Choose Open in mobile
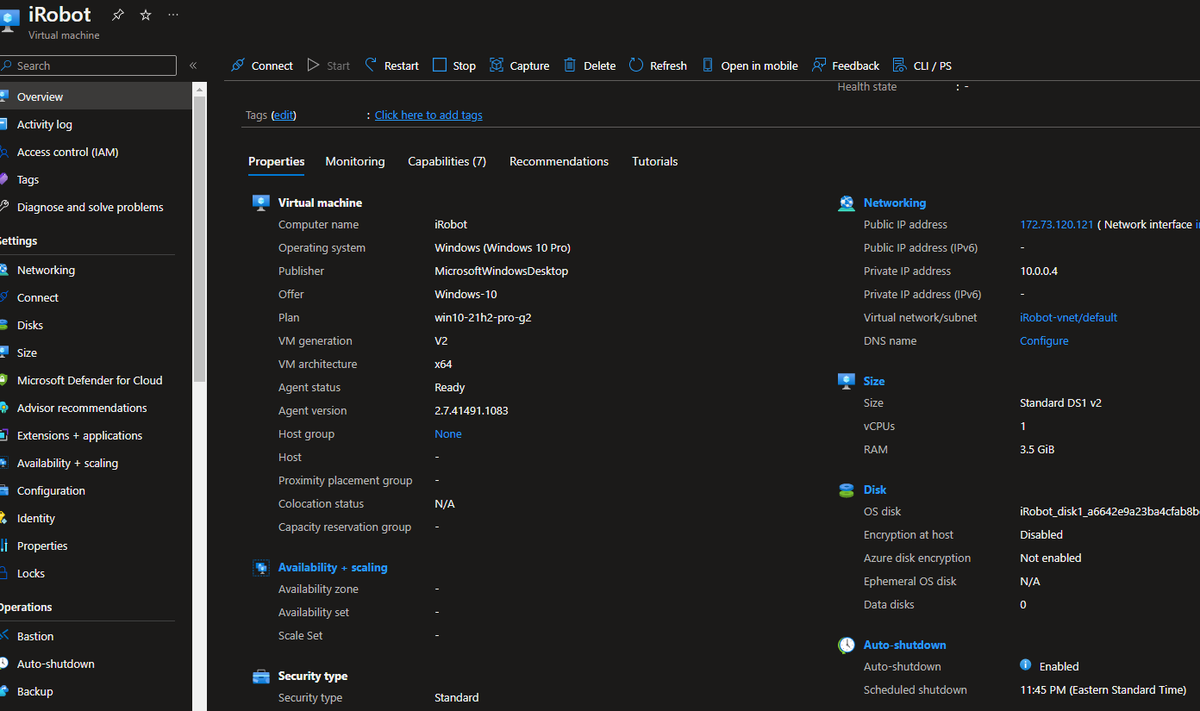This screenshot has width=1200, height=711. 749,66
